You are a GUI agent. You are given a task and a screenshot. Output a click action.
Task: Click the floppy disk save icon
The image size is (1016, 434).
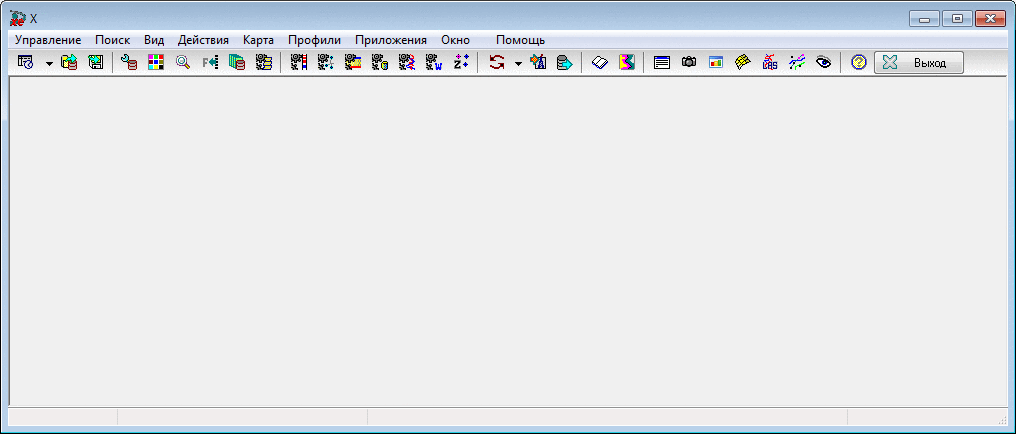96,63
